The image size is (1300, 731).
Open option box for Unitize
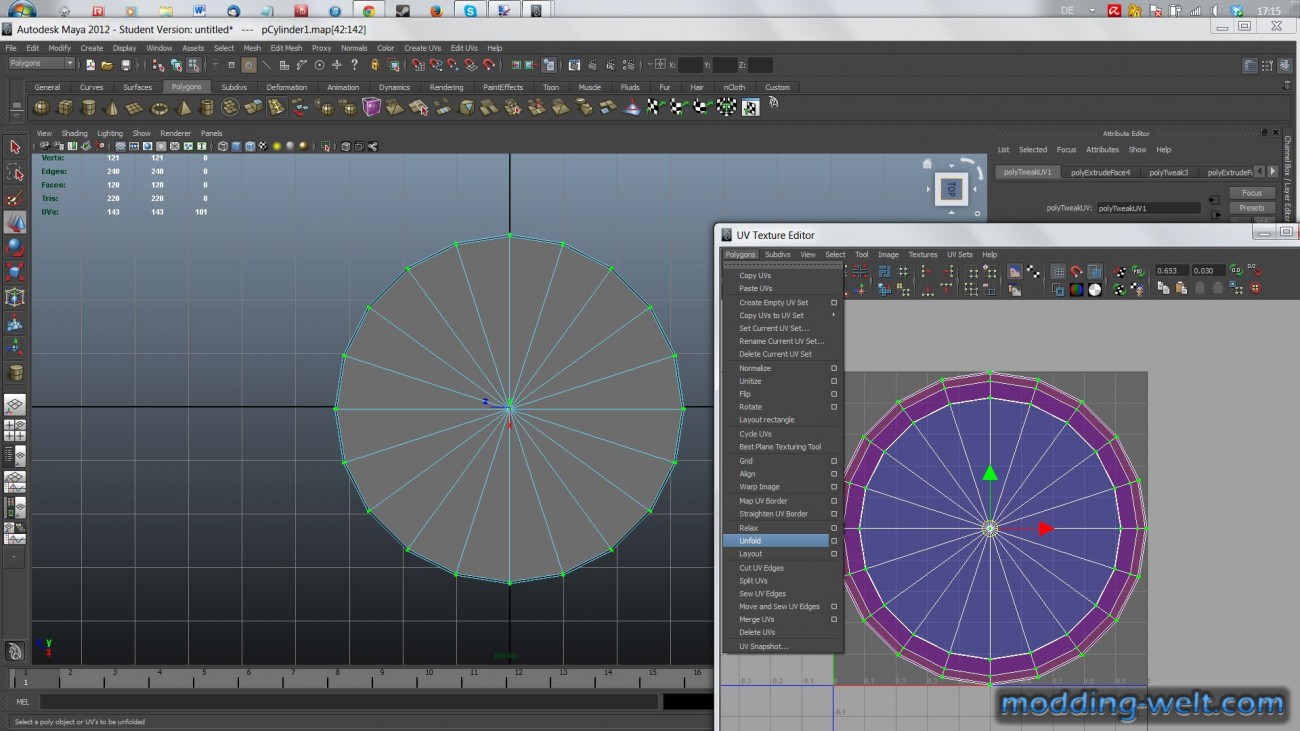point(834,381)
